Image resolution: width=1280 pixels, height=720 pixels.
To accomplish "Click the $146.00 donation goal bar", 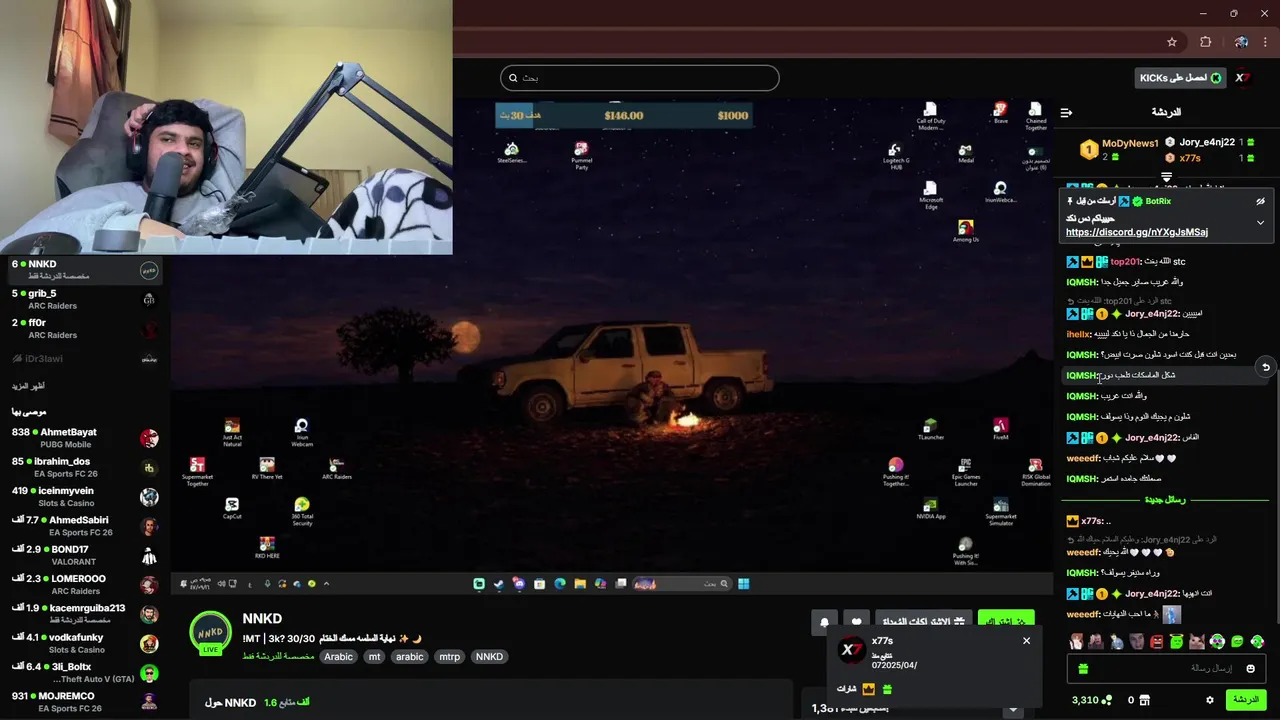I will coord(622,116).
